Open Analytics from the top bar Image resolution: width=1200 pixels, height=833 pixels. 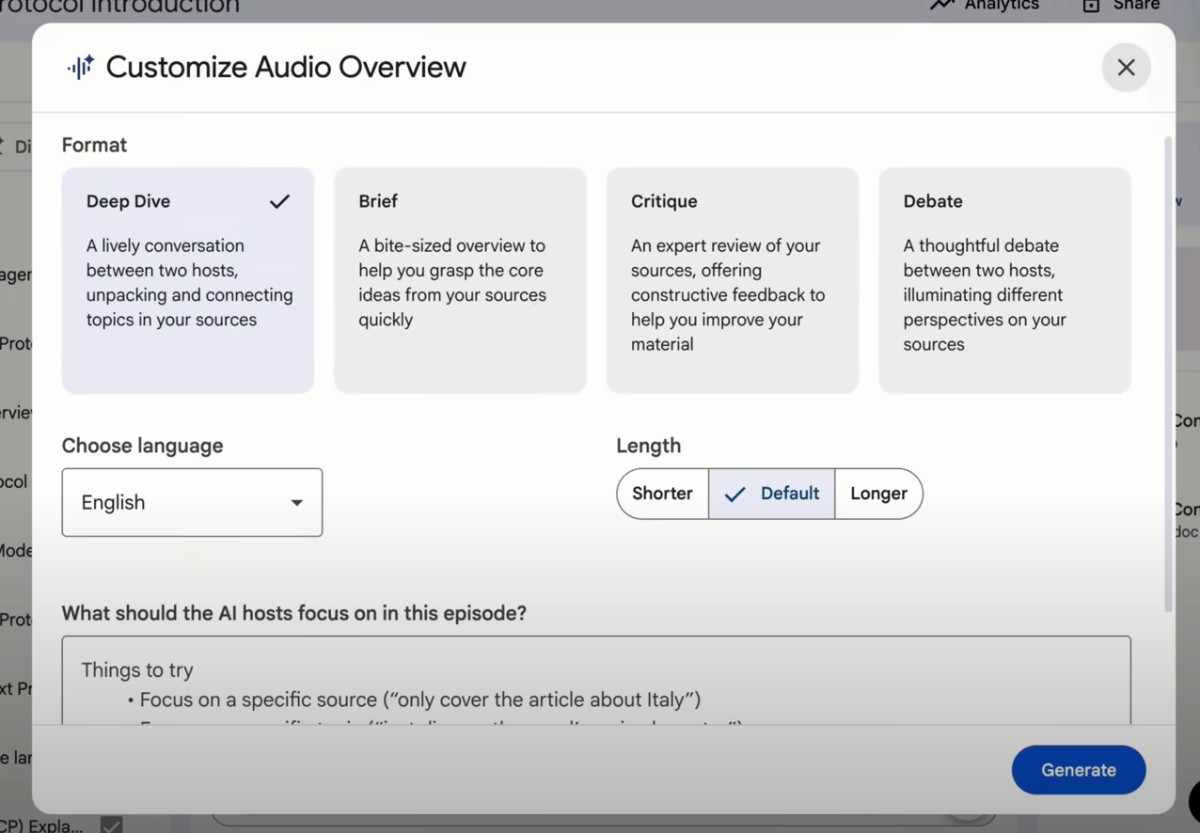tap(983, 6)
